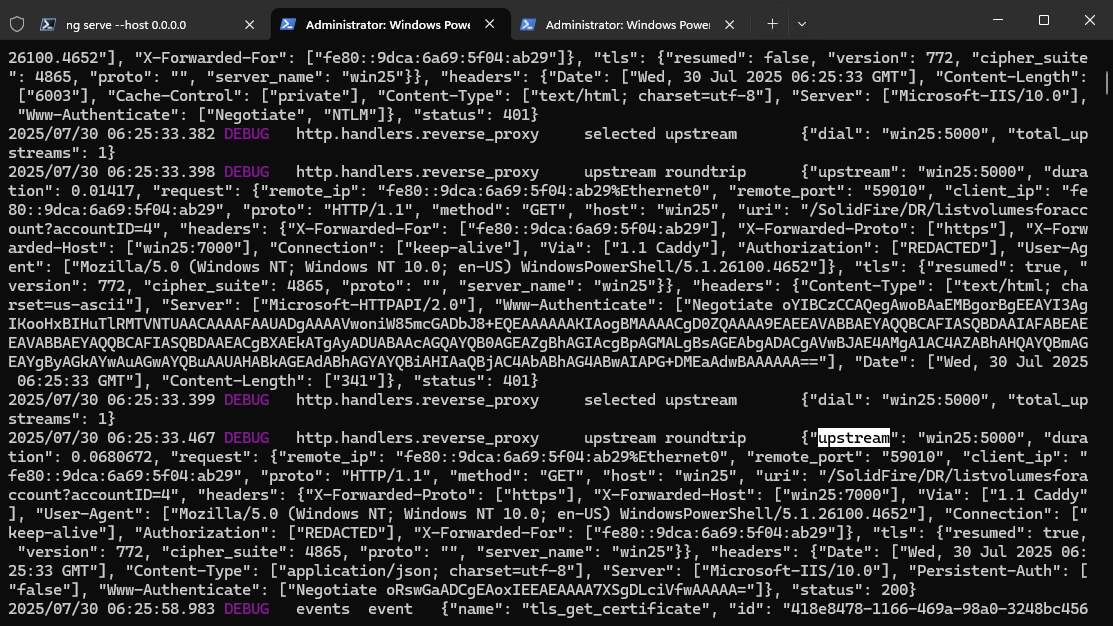Minimize the Windows Terminal window
1113x626 pixels.
click(998, 20)
